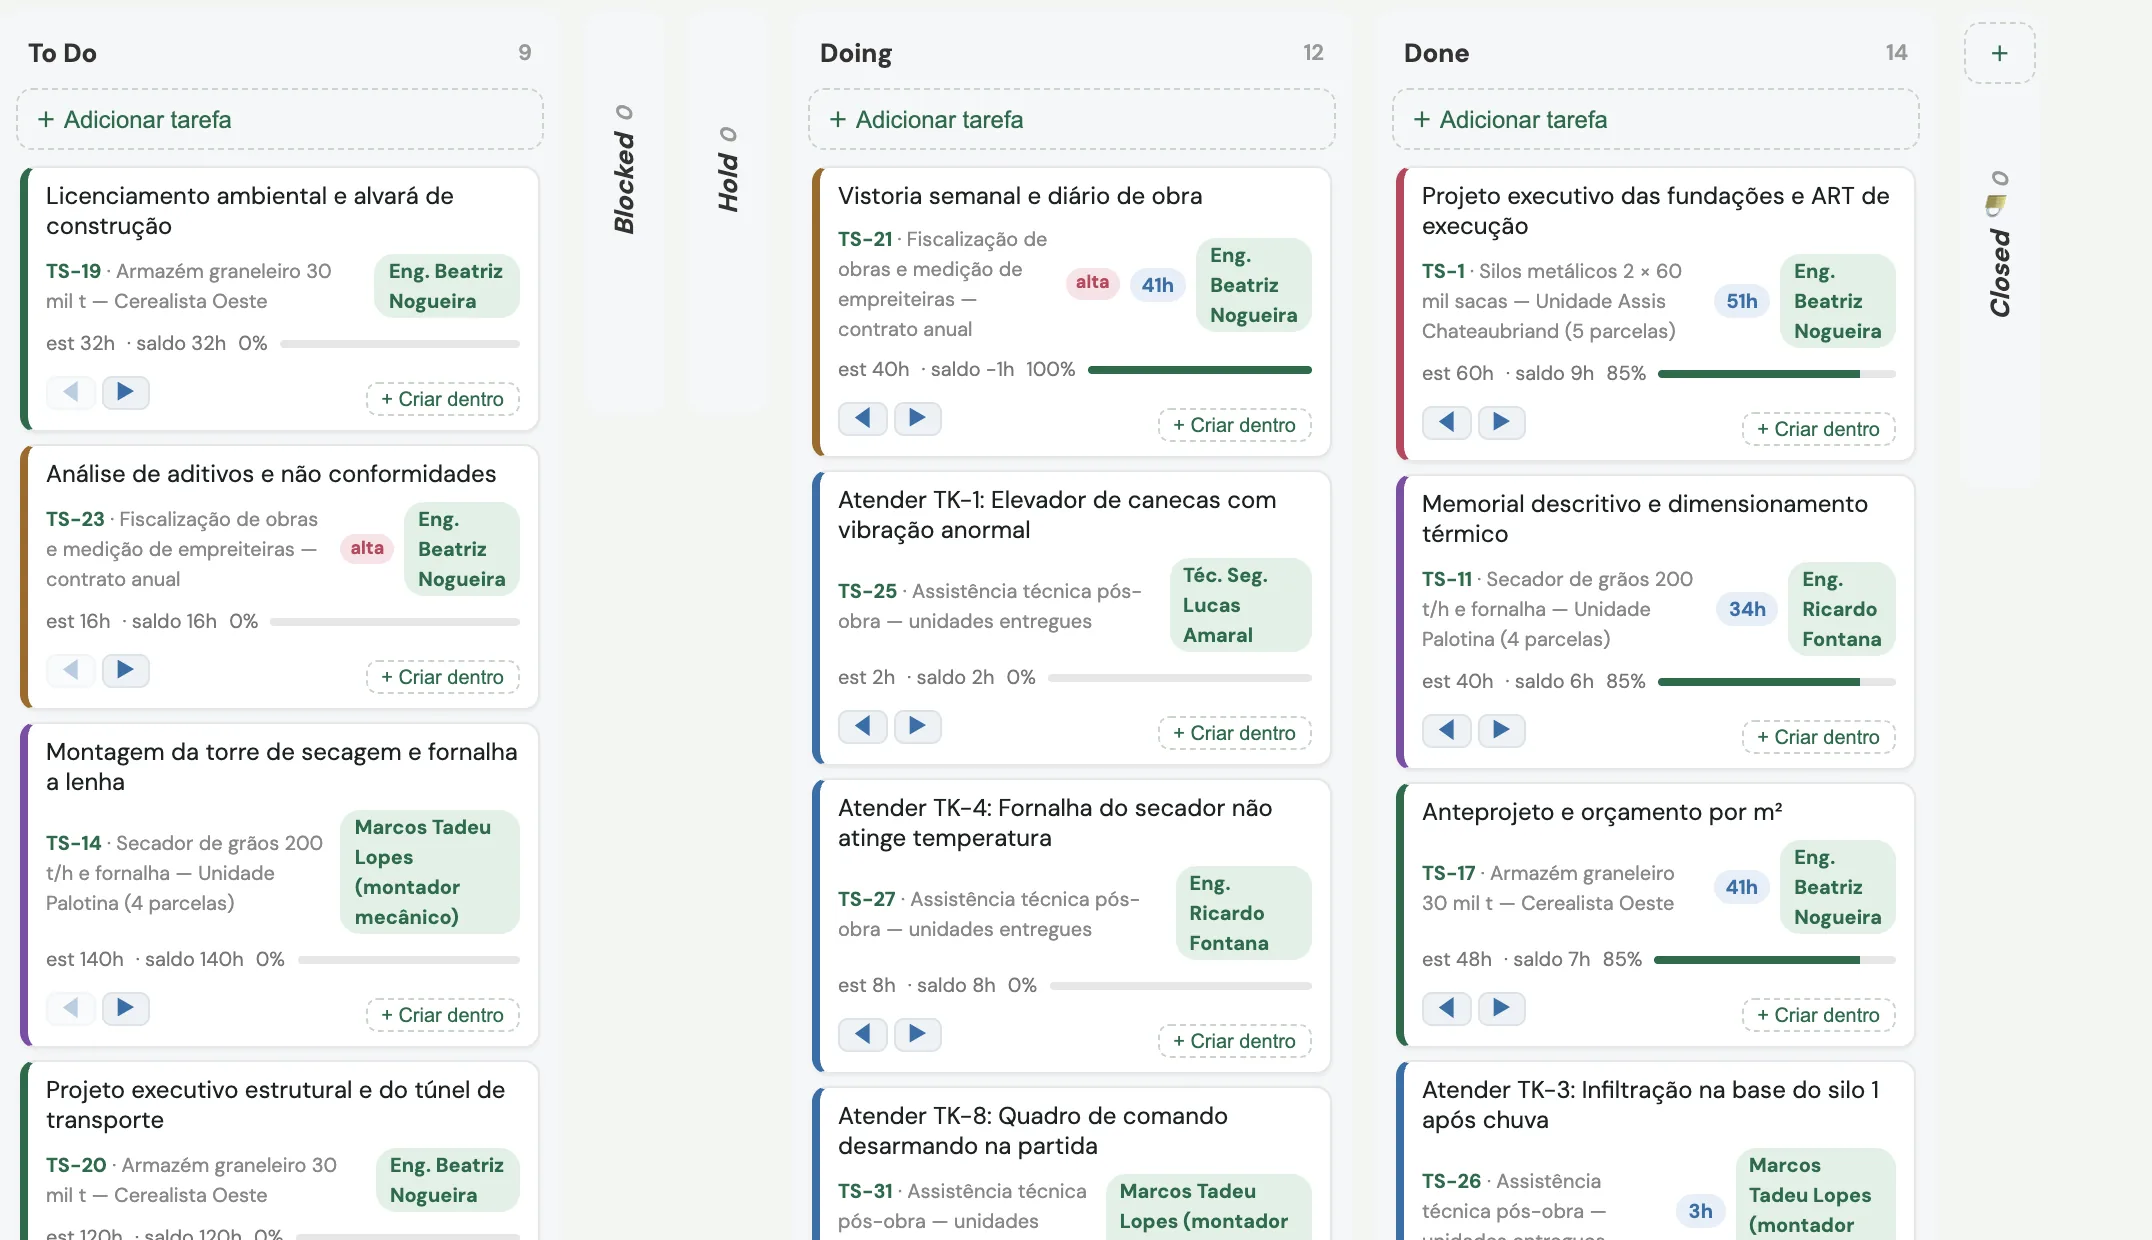The height and width of the screenshot is (1240, 2152).
Task: Click 'alta' priority tag on TS-23 card
Action: [367, 548]
